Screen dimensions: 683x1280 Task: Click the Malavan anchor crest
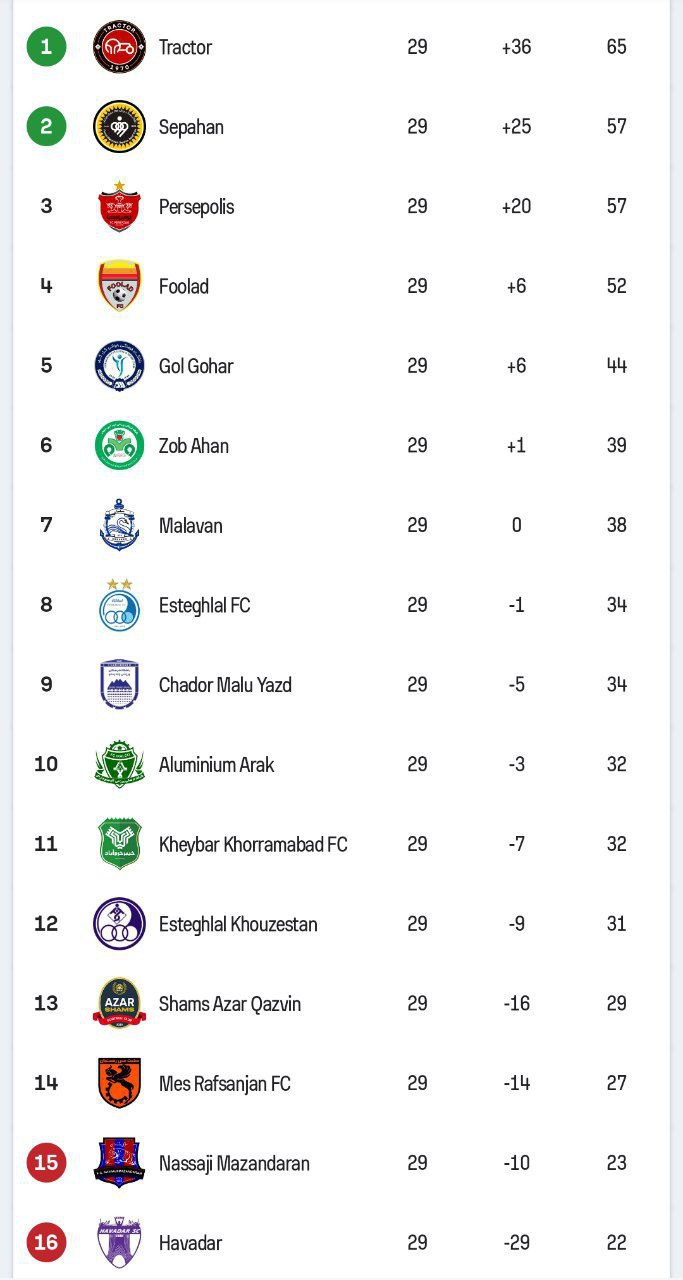(x=119, y=525)
